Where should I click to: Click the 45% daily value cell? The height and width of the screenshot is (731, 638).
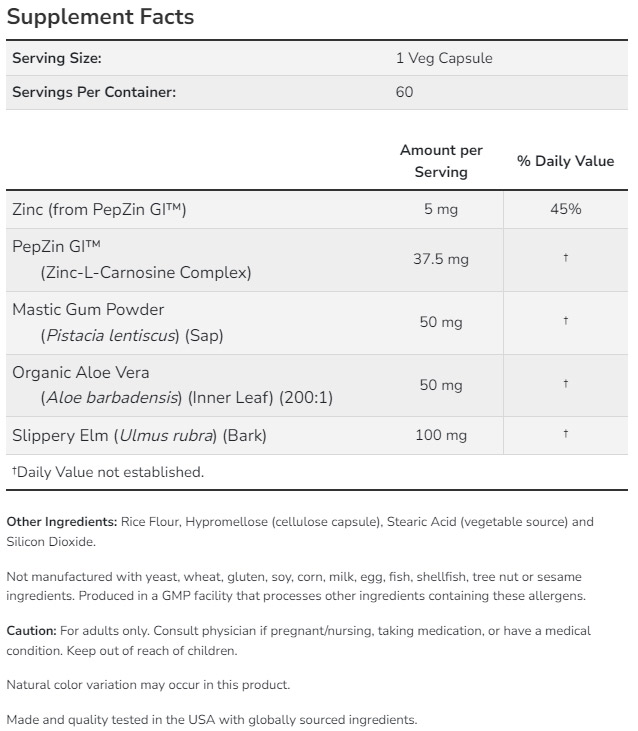coord(565,209)
